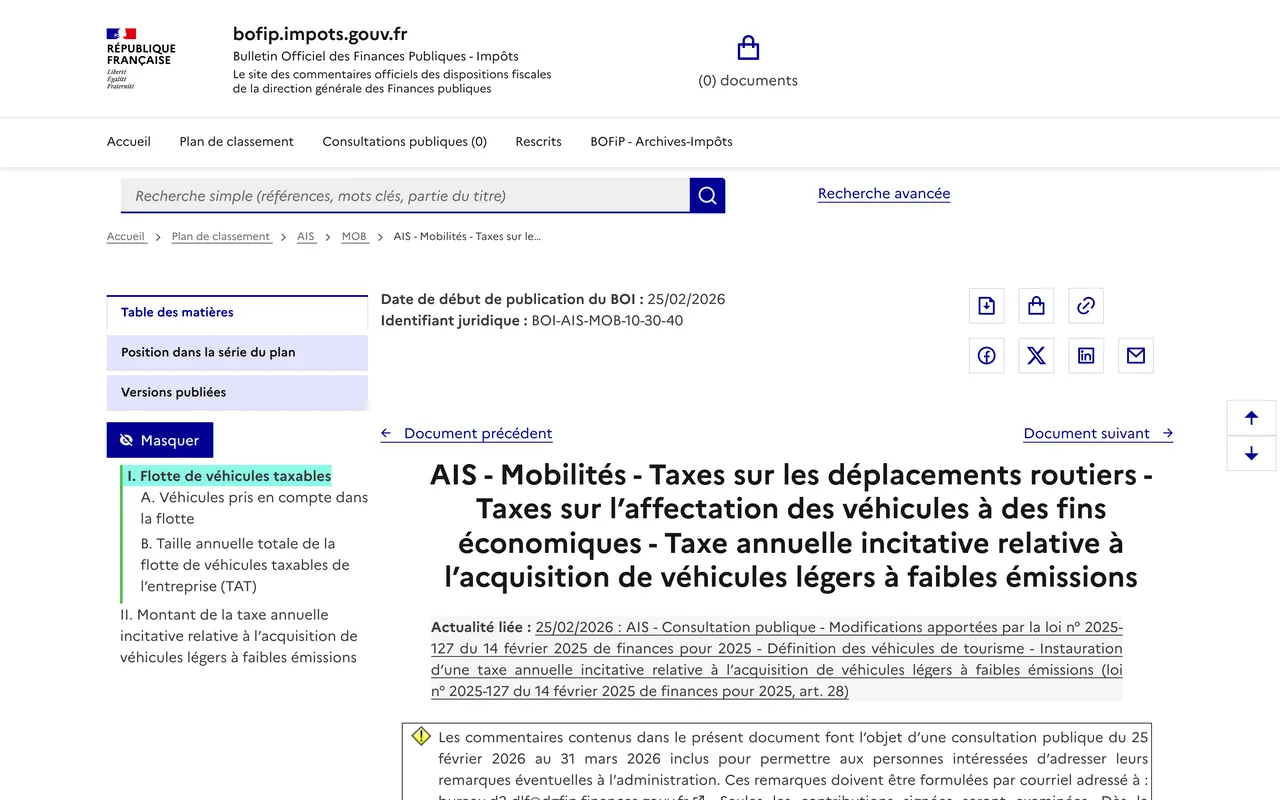Viewport: 1280px width, 800px height.
Task: Click the Accueil breadcrumb link
Action: [126, 237]
